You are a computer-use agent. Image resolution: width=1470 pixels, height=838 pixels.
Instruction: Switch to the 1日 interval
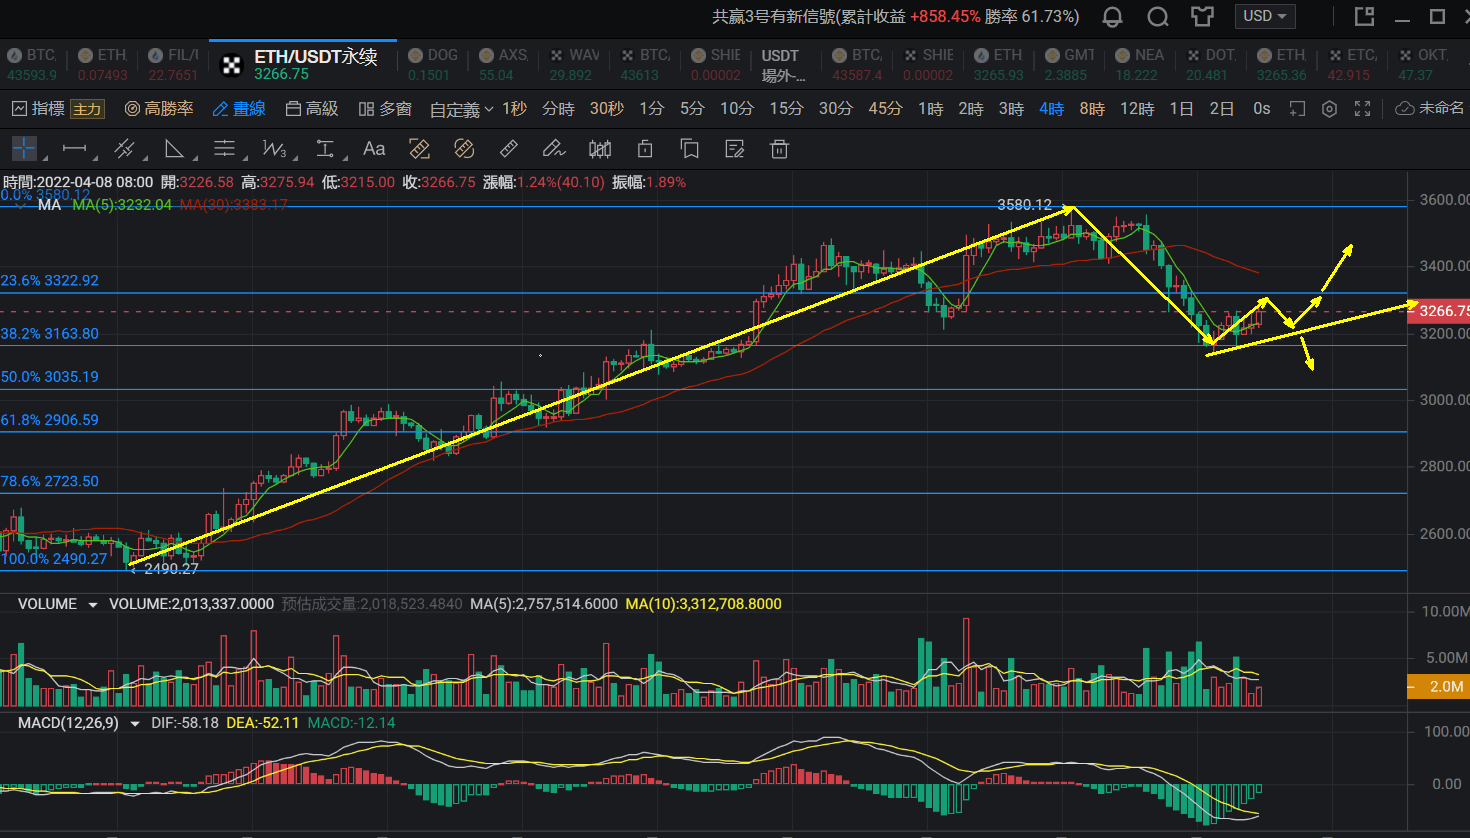tap(1181, 108)
